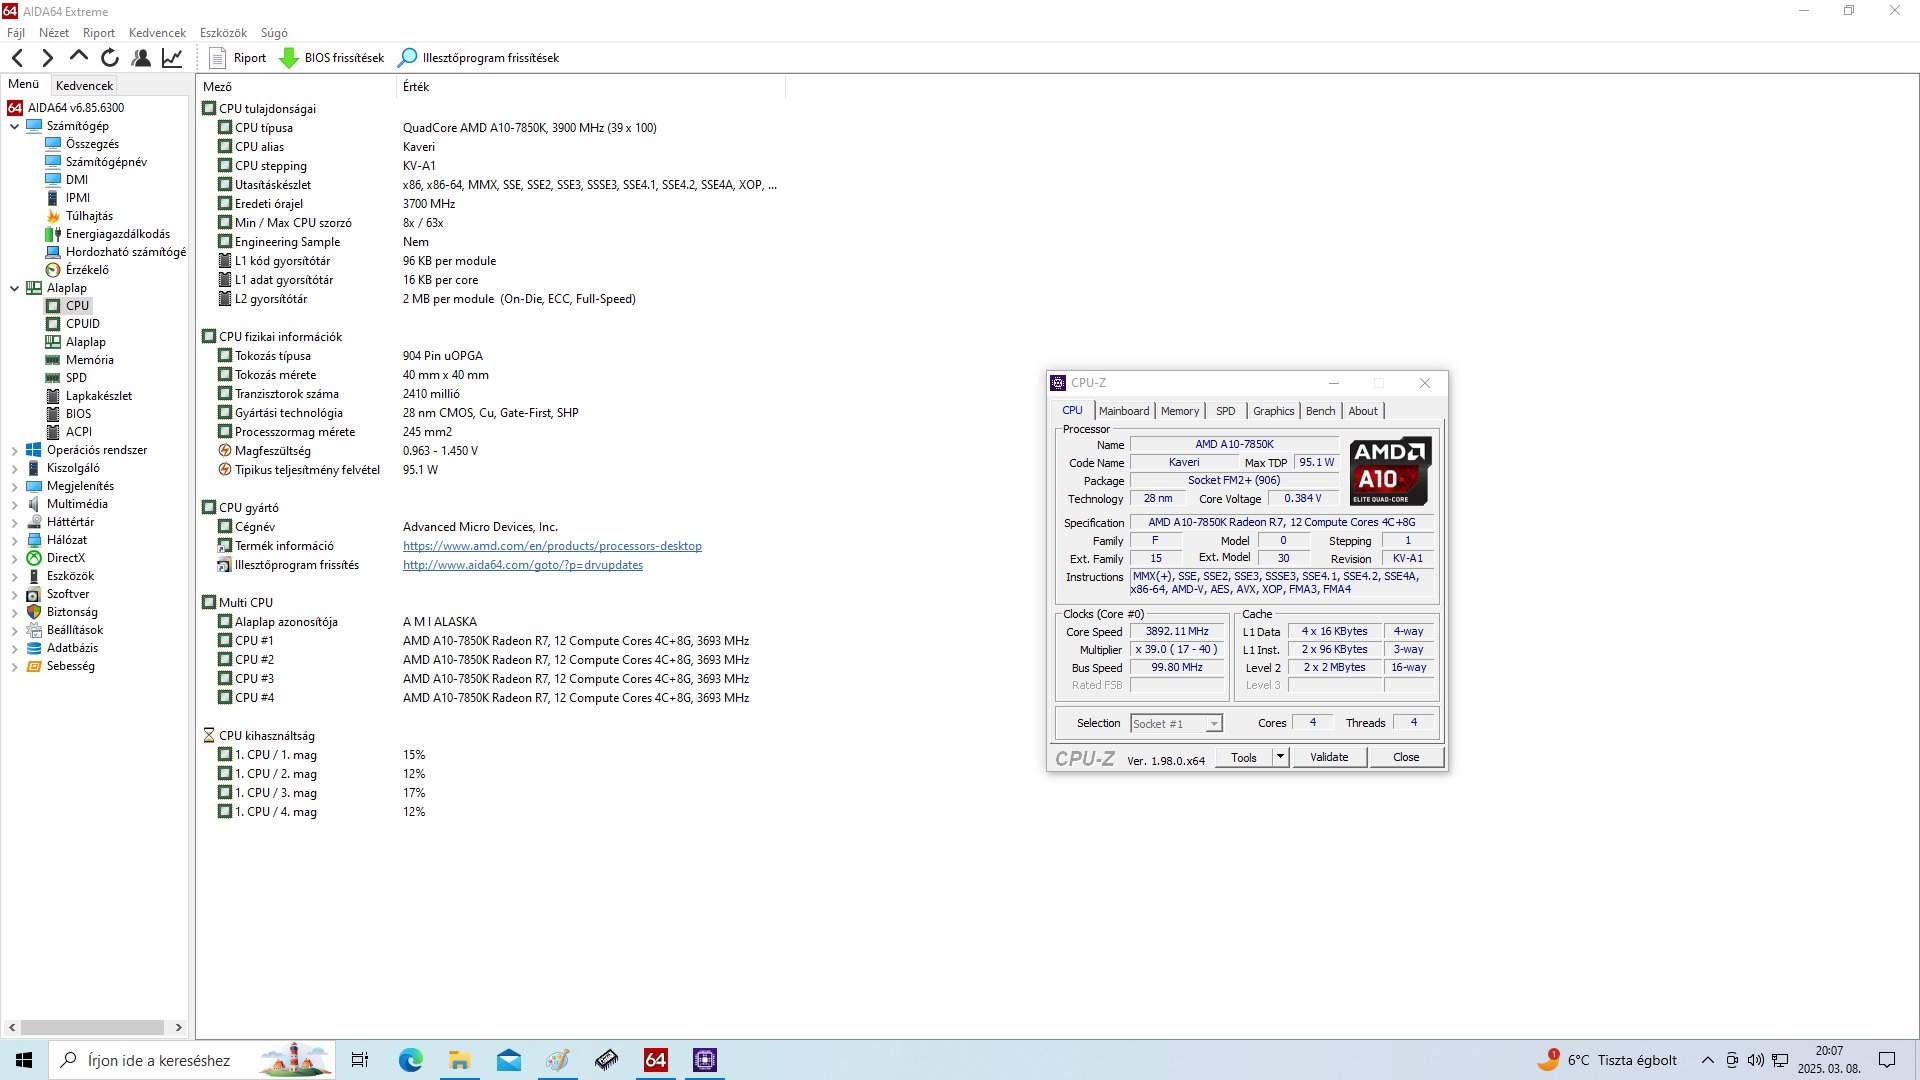Open the Eszközök menu

tap(223, 33)
